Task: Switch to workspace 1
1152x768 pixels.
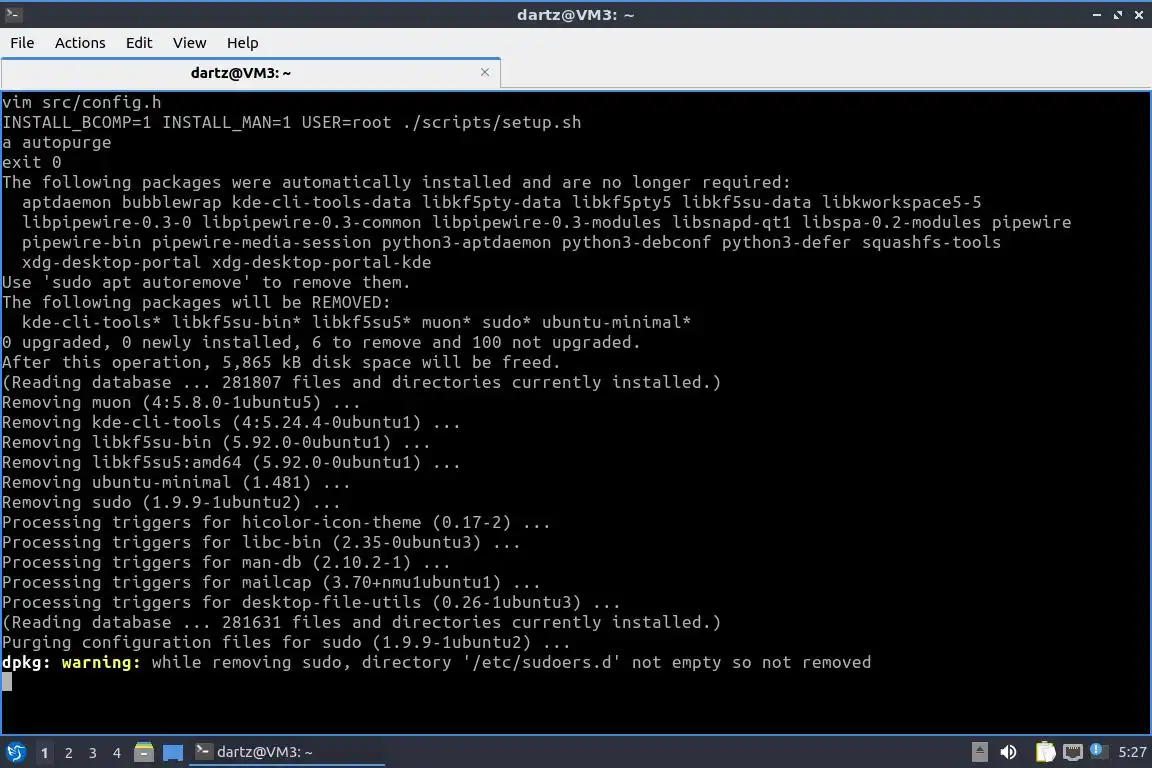Action: click(x=44, y=753)
